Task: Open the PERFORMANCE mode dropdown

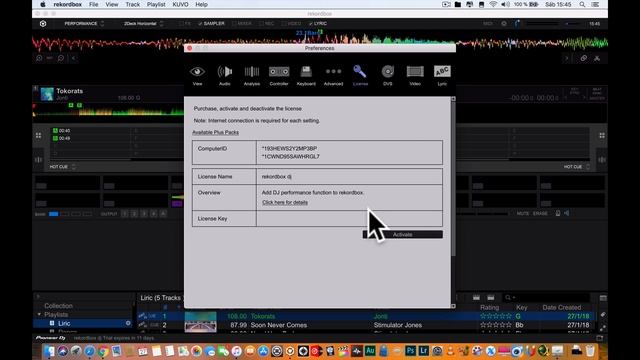Action: pos(84,24)
